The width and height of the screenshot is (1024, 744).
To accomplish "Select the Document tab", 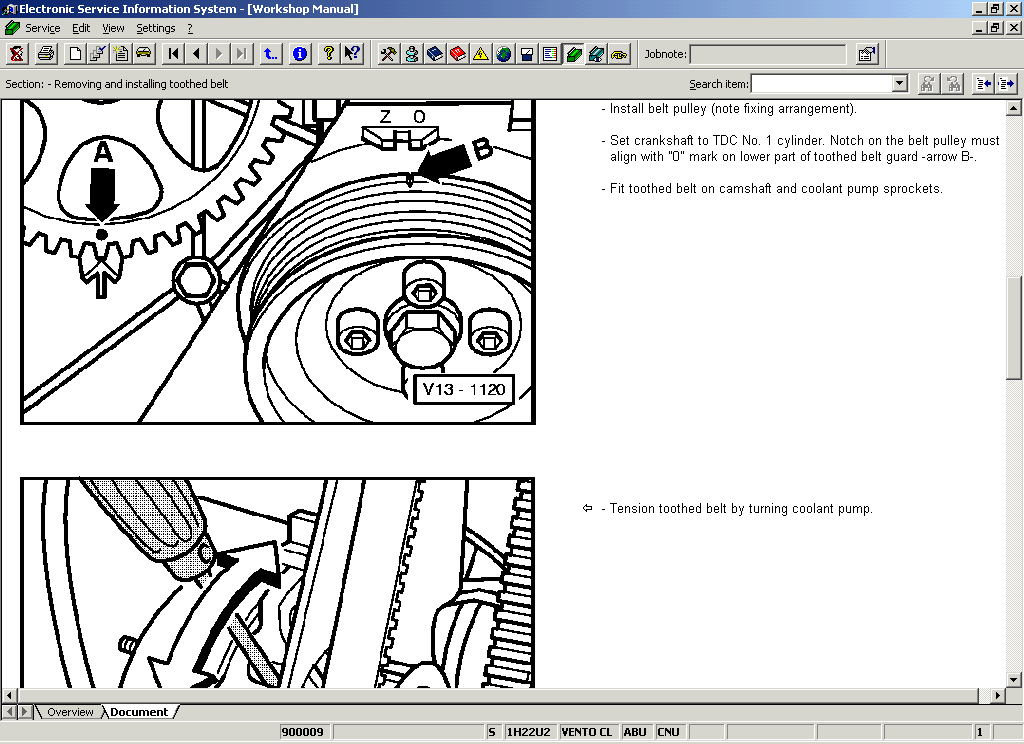I will [139, 712].
